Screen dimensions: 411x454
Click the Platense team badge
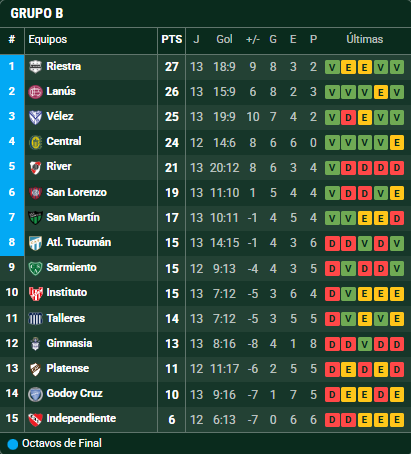tap(35, 369)
